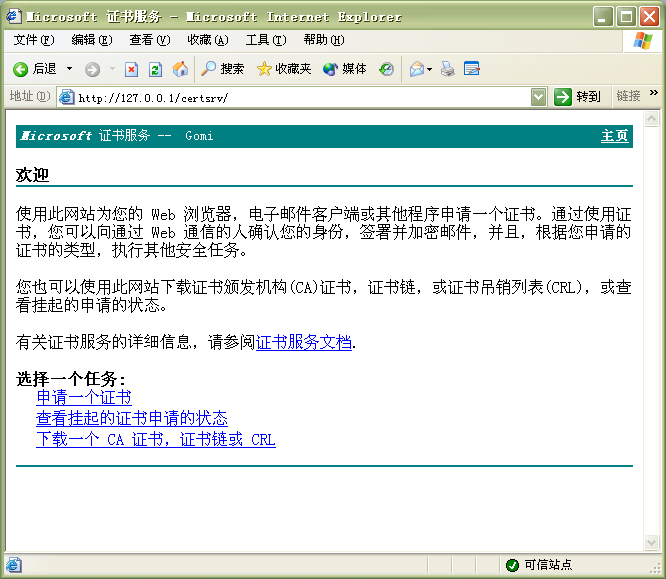This screenshot has height=579, width=666.
Task: Minimize the Internet Explorer window
Action: pos(603,17)
